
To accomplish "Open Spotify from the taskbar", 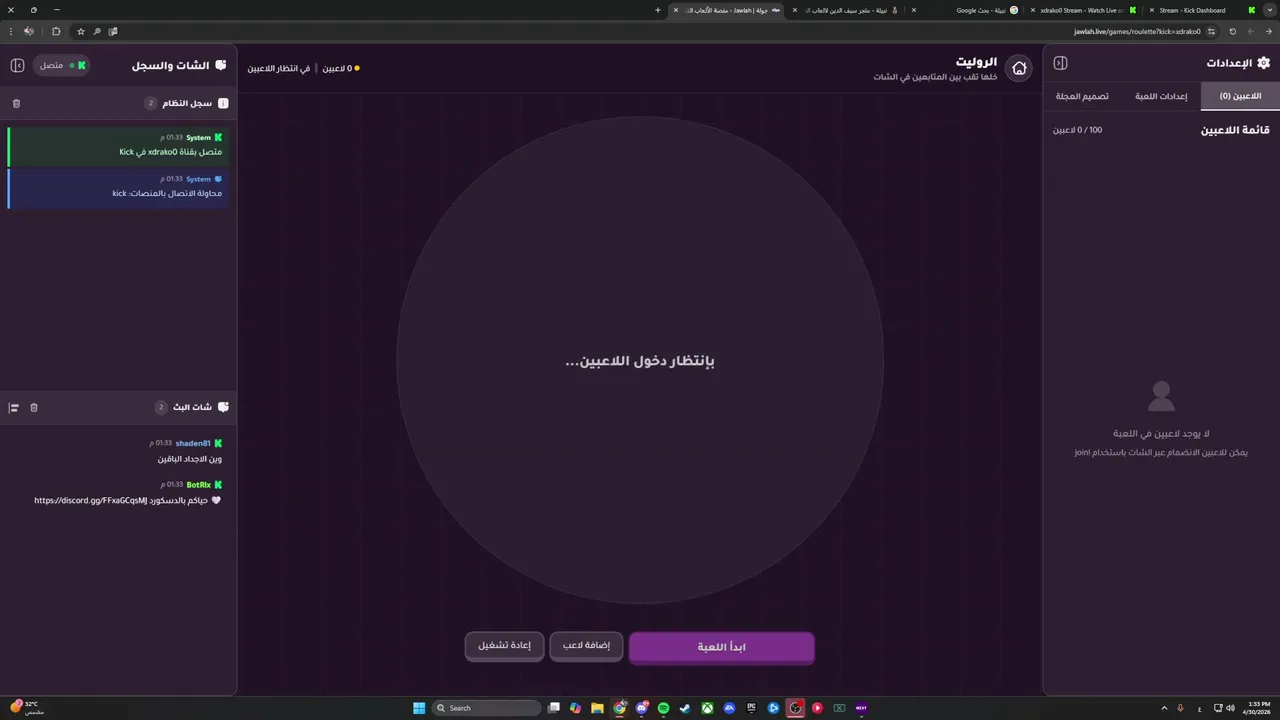I will (x=663, y=708).
